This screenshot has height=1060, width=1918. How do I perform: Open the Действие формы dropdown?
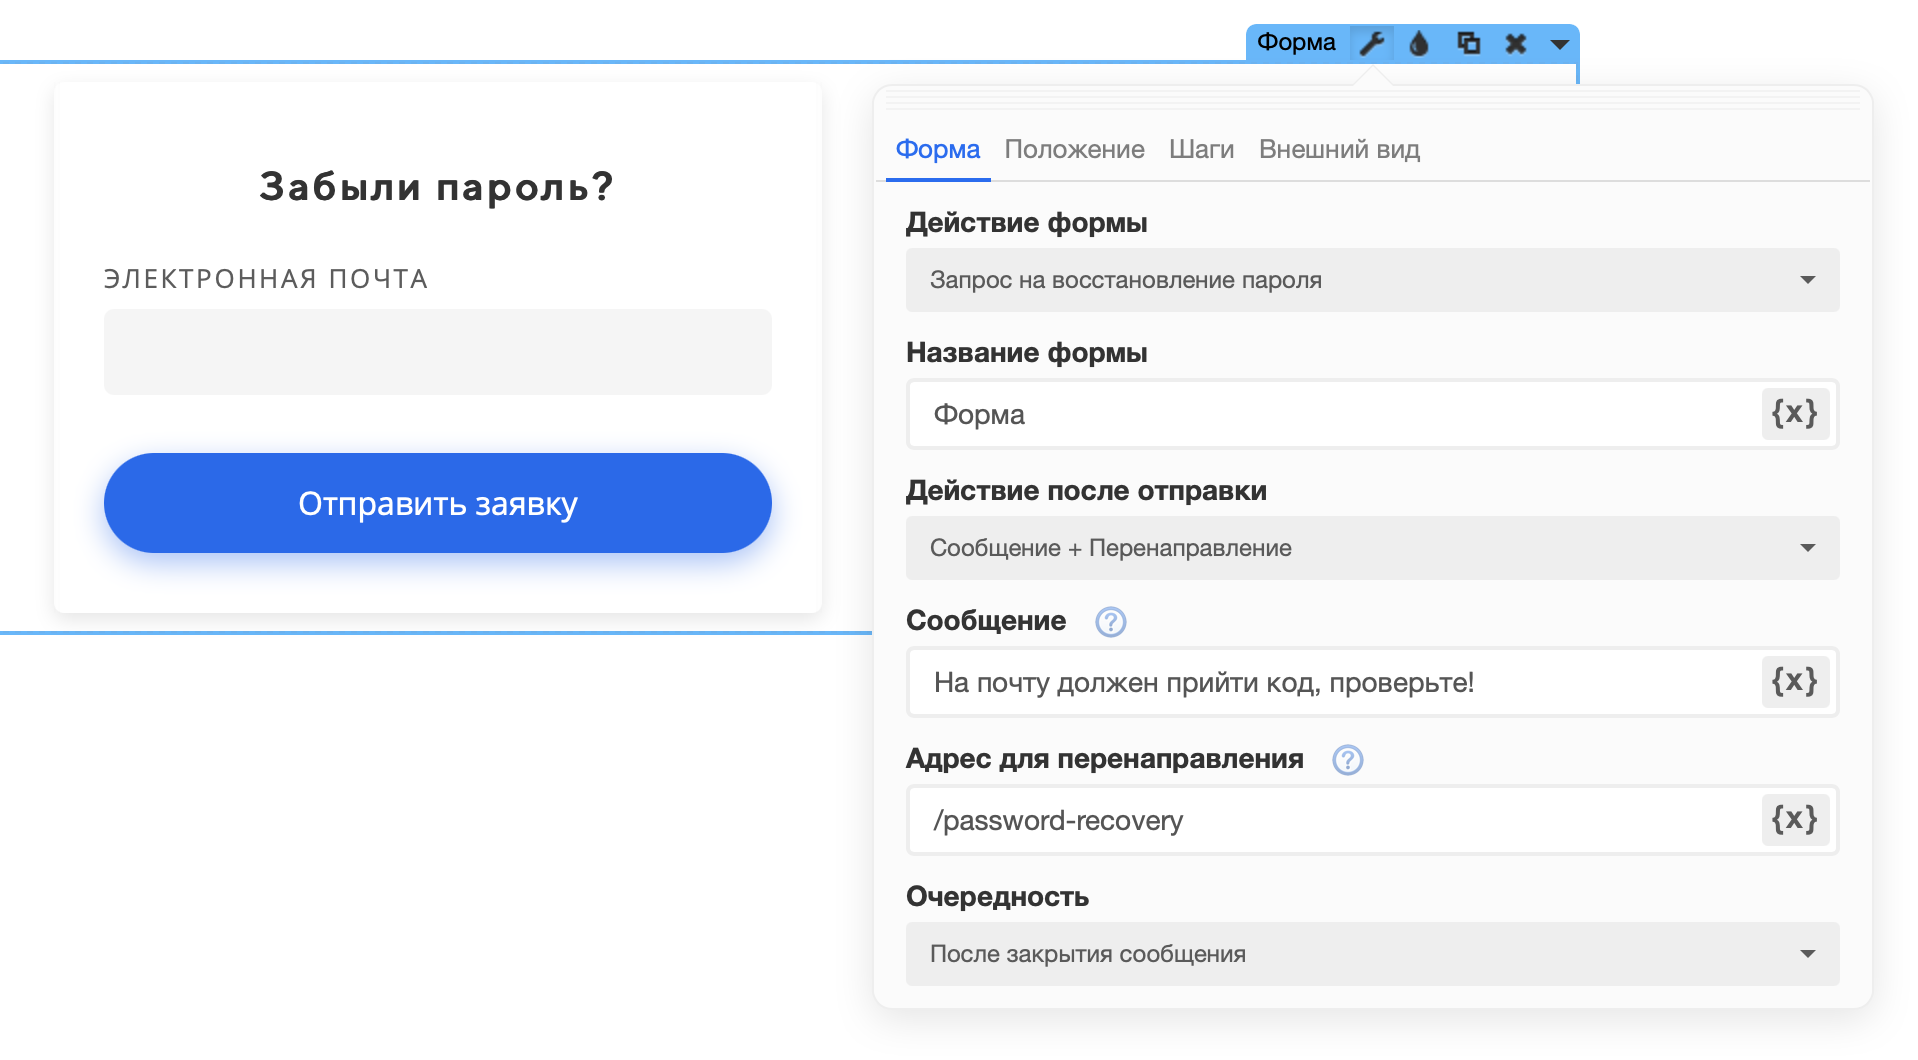[x=1372, y=280]
